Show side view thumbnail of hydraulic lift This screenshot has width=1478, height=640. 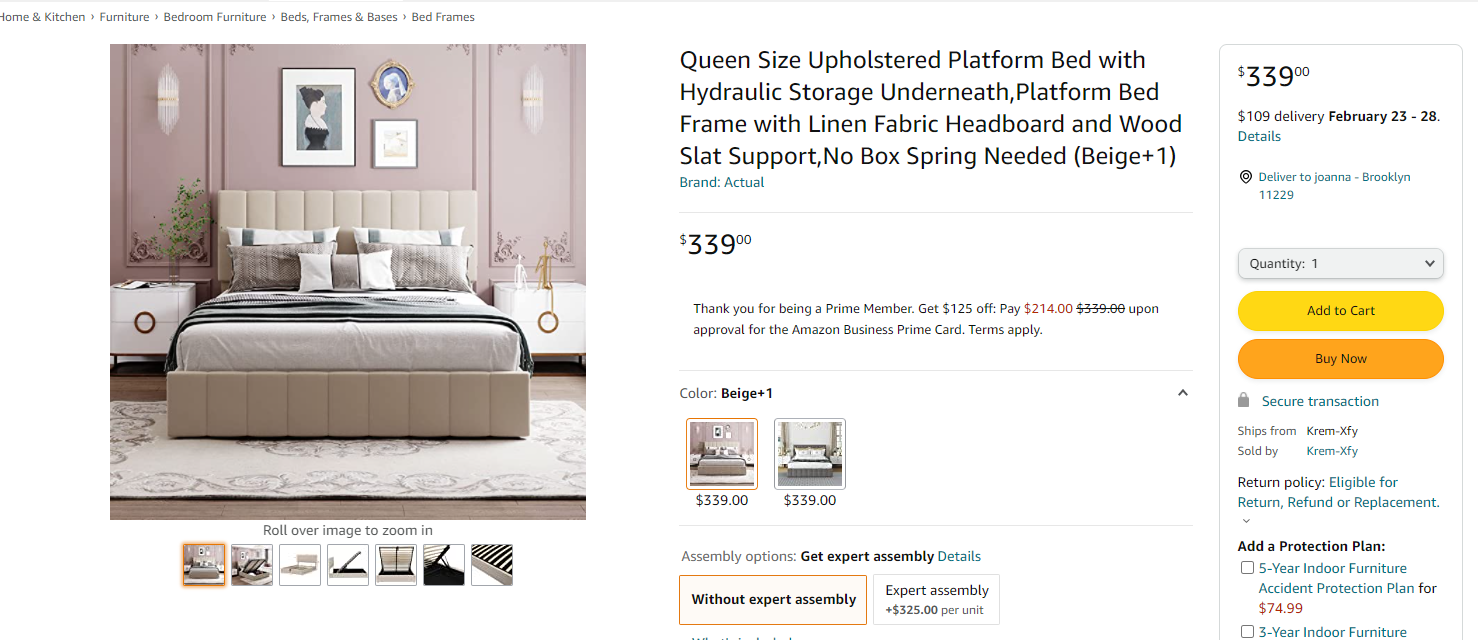tap(348, 565)
